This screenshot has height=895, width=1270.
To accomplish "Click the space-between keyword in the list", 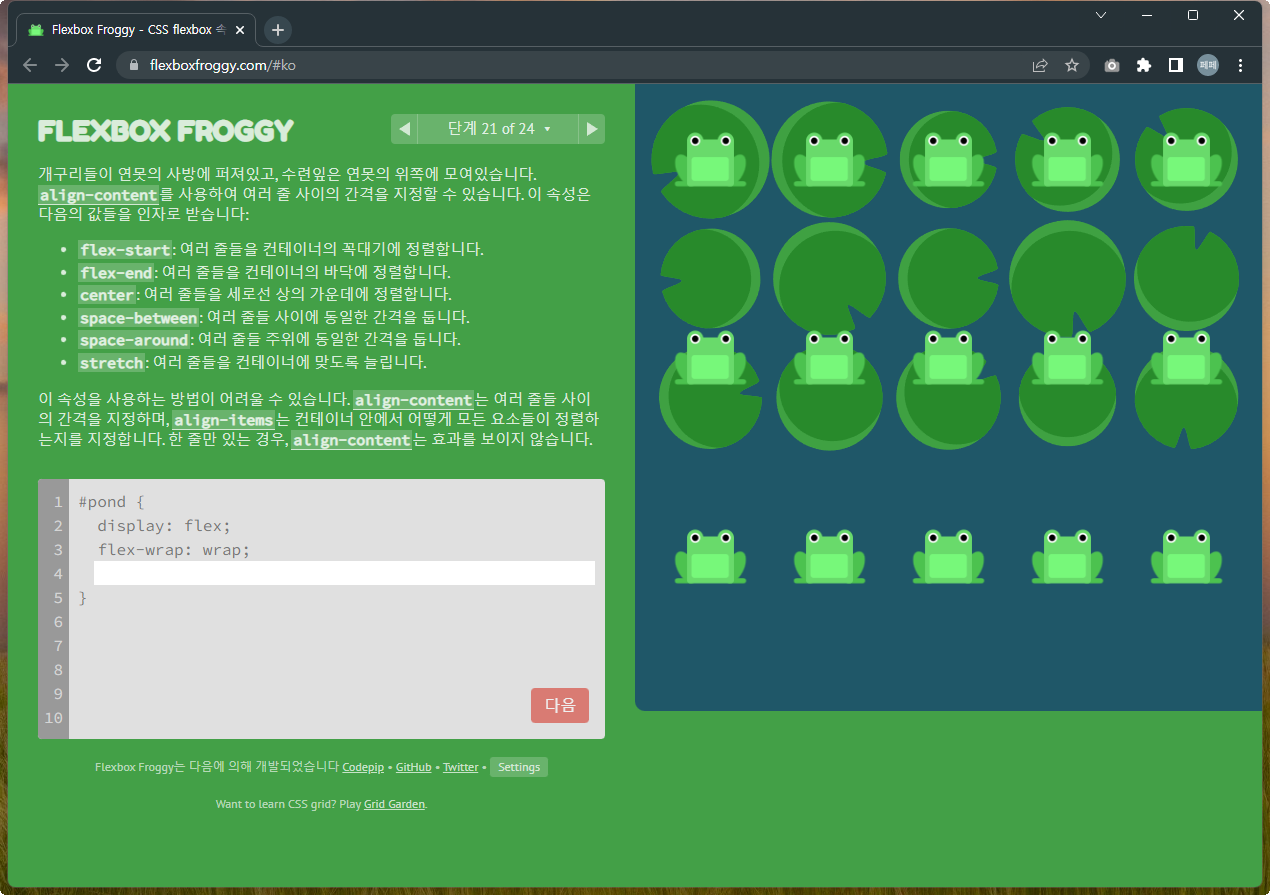I will coord(139,318).
